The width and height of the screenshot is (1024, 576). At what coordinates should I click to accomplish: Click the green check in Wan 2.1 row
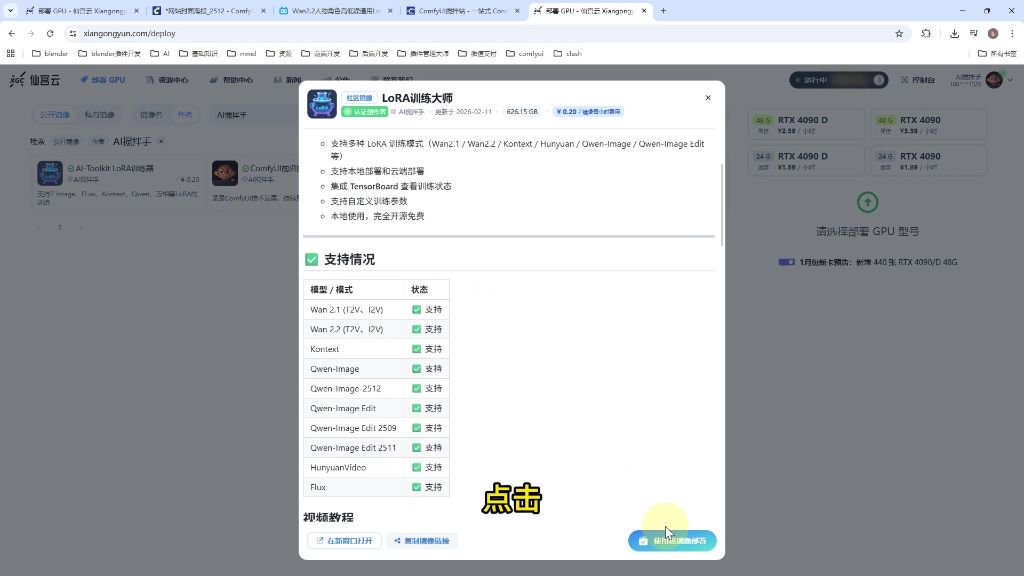point(417,310)
